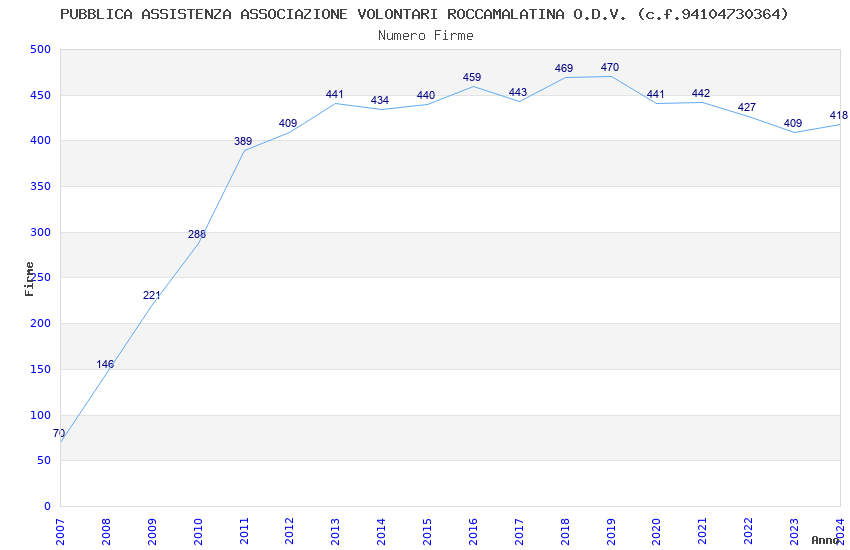Click the x-axis year 2017
The width and height of the screenshot is (850, 550).
coord(519,532)
